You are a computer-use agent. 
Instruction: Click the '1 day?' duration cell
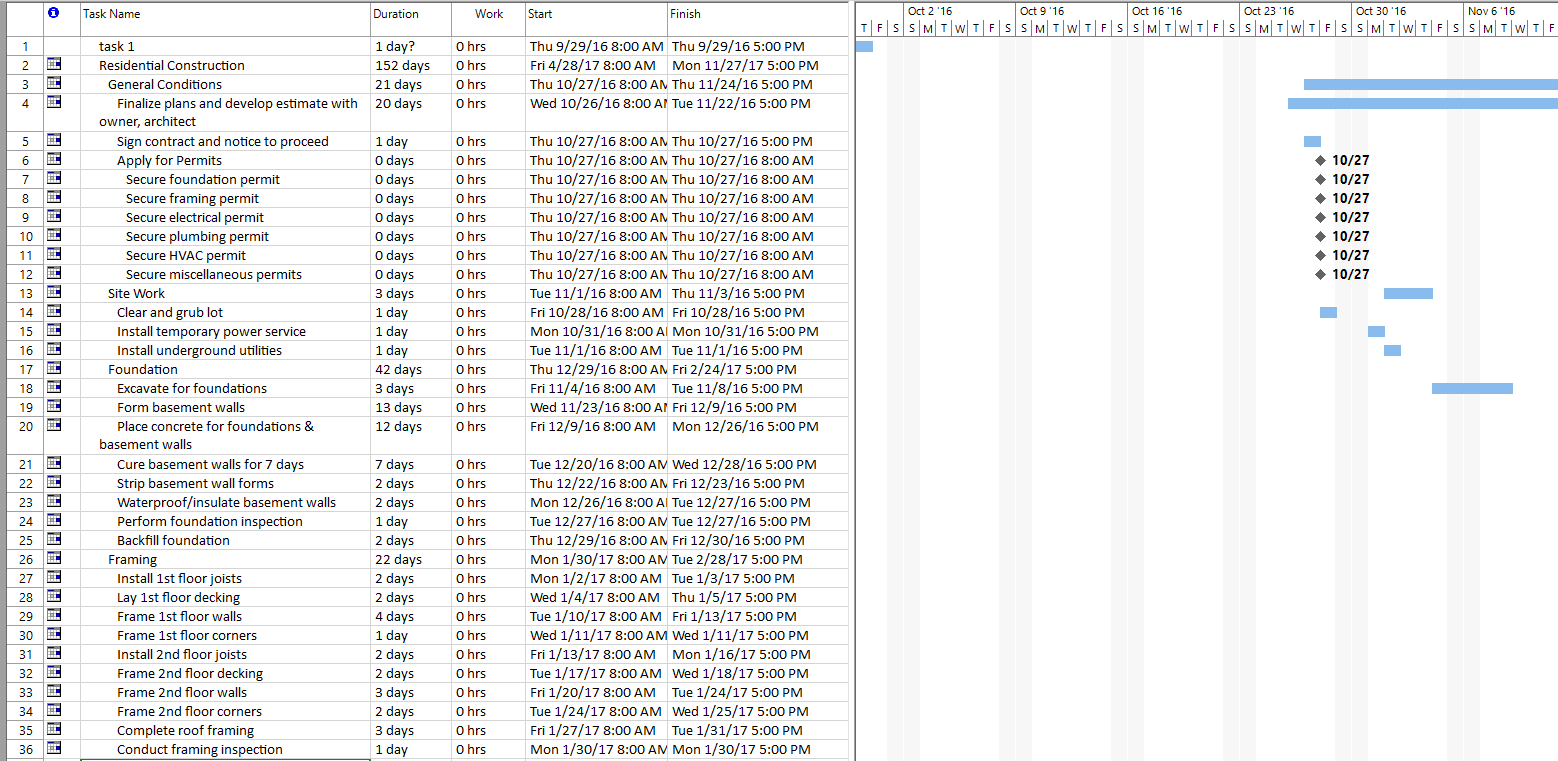pyautogui.click(x=410, y=46)
